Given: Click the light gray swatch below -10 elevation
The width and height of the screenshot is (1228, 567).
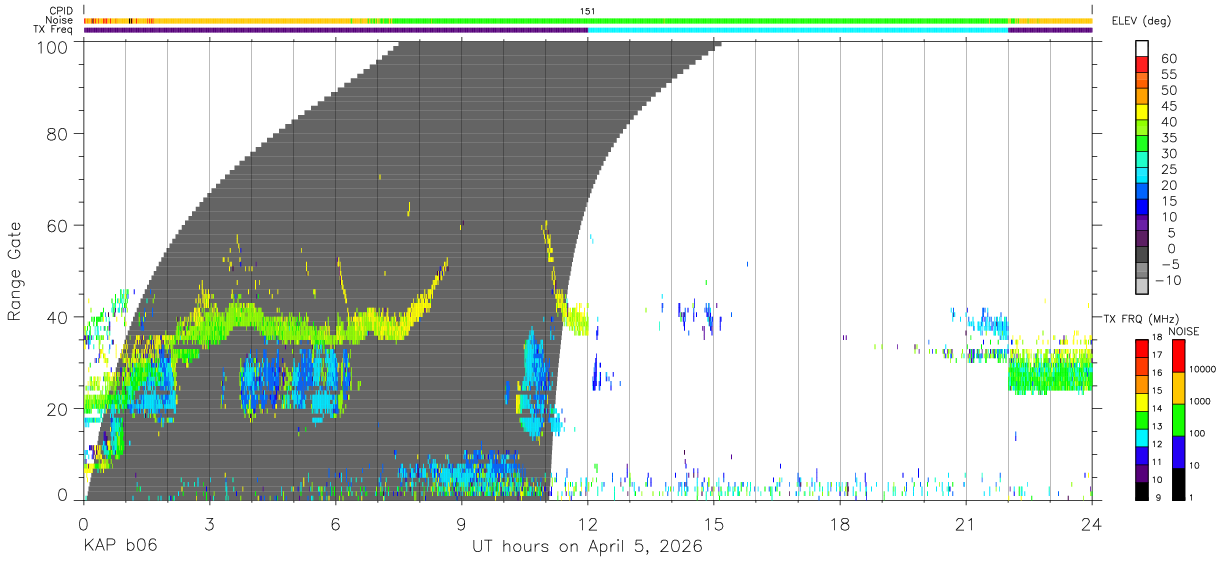Looking at the screenshot, I should click(1142, 286).
